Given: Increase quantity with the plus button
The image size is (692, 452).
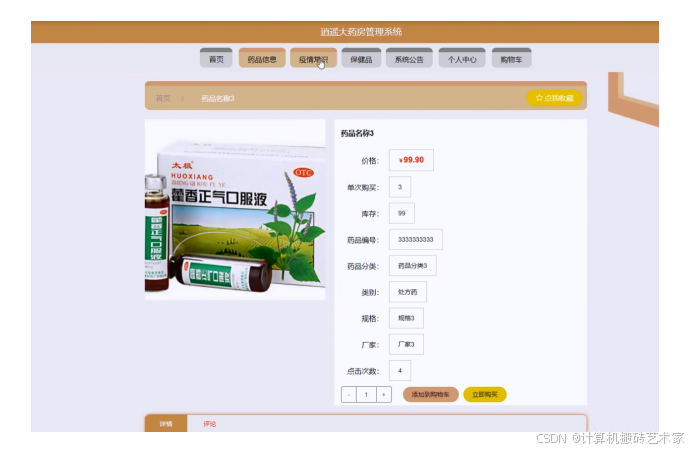Looking at the screenshot, I should point(384,394).
